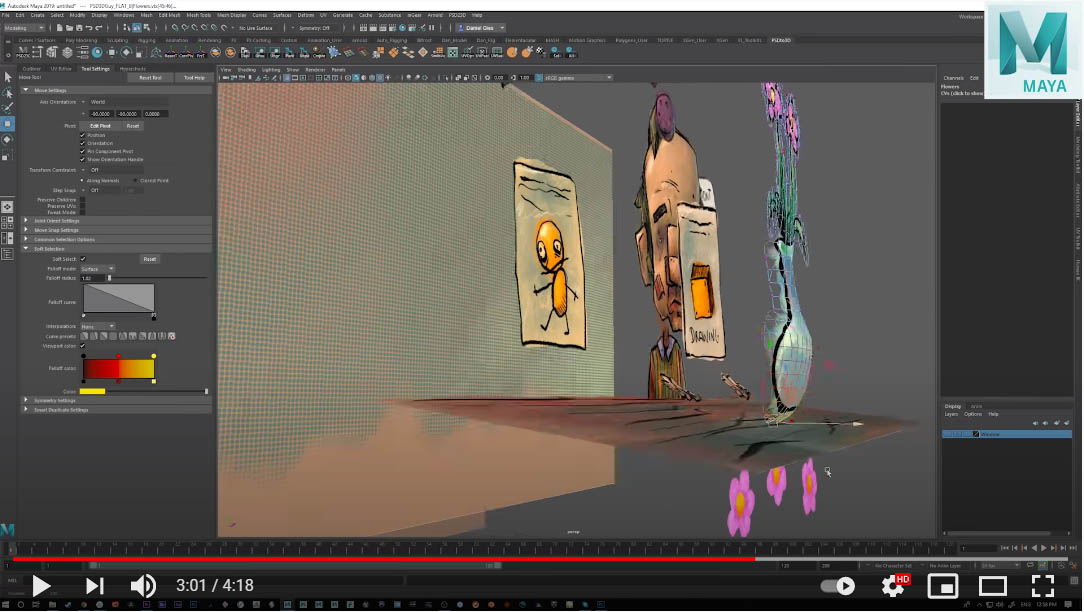The width and height of the screenshot is (1084, 612).
Task: Click the Undo arrow icon
Action: [x=89, y=28]
